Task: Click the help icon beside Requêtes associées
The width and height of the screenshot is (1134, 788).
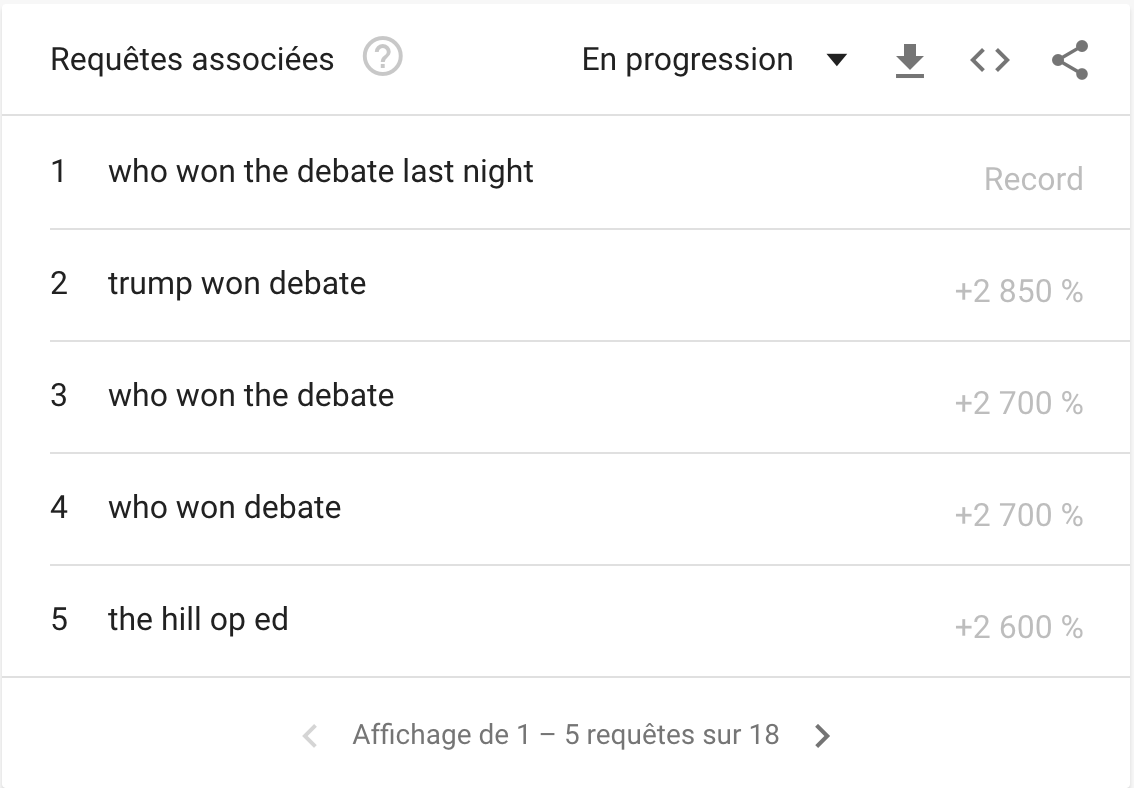Action: (x=382, y=59)
